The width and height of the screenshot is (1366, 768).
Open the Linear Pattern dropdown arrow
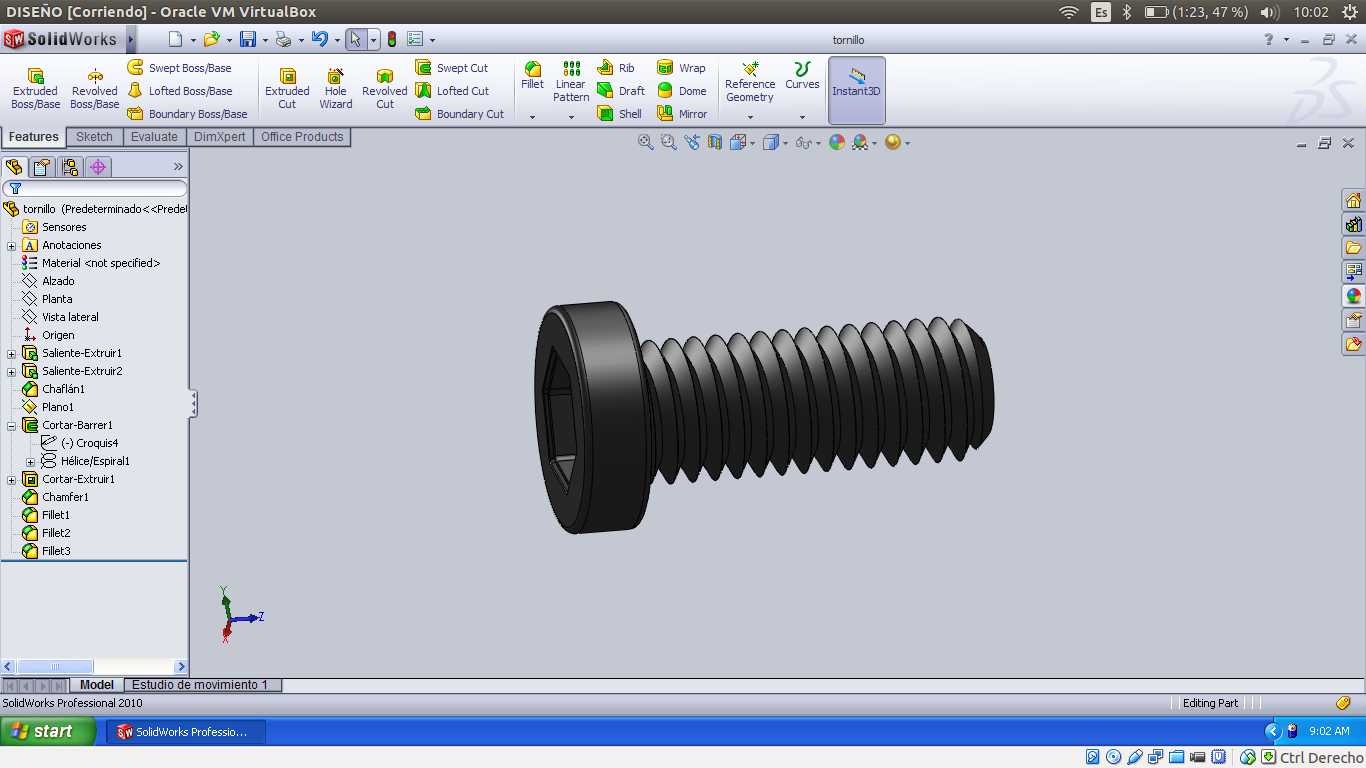(x=571, y=117)
